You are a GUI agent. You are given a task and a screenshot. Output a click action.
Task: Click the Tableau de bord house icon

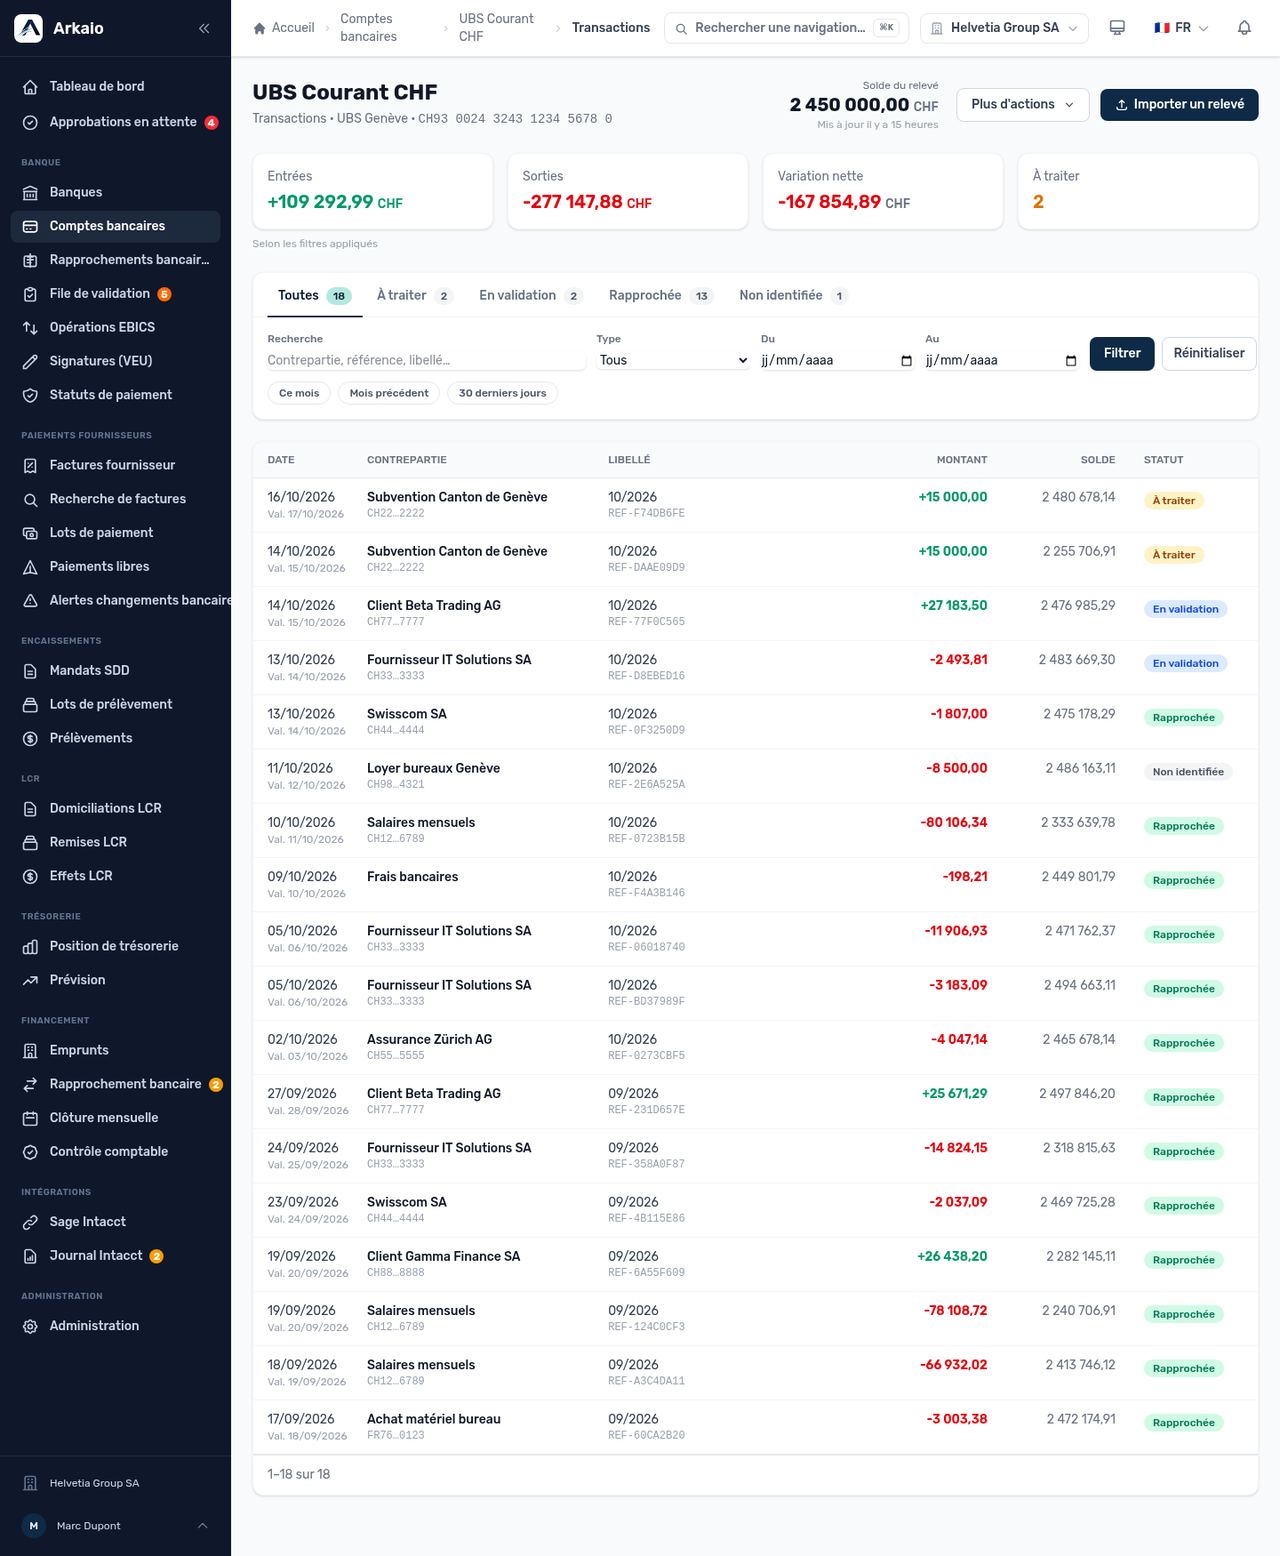coord(30,87)
